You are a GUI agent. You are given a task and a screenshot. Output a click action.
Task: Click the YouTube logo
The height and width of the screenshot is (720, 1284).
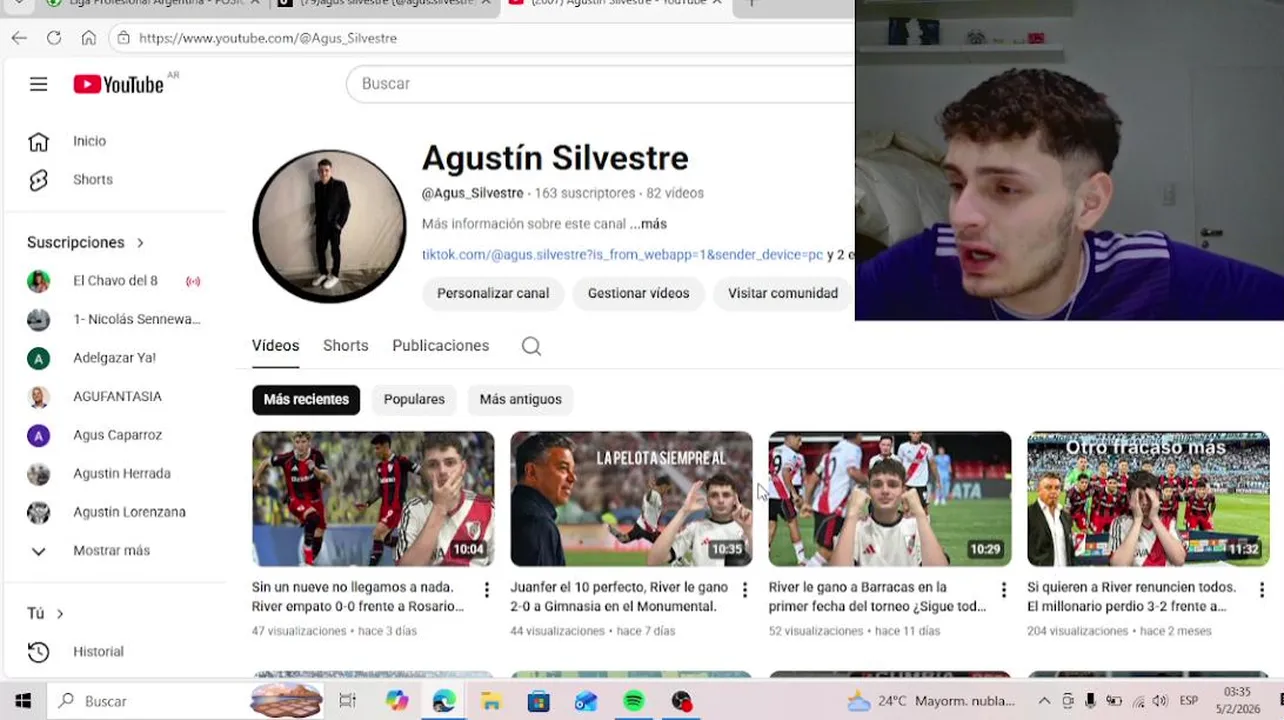coord(119,84)
